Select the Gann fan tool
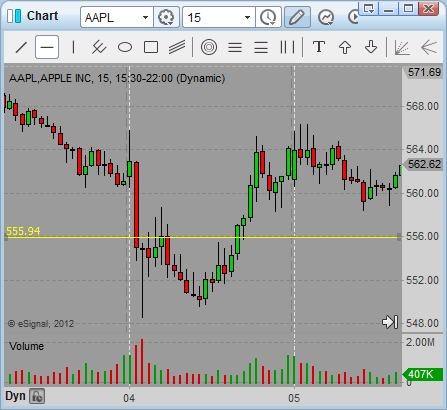 (x=402, y=47)
